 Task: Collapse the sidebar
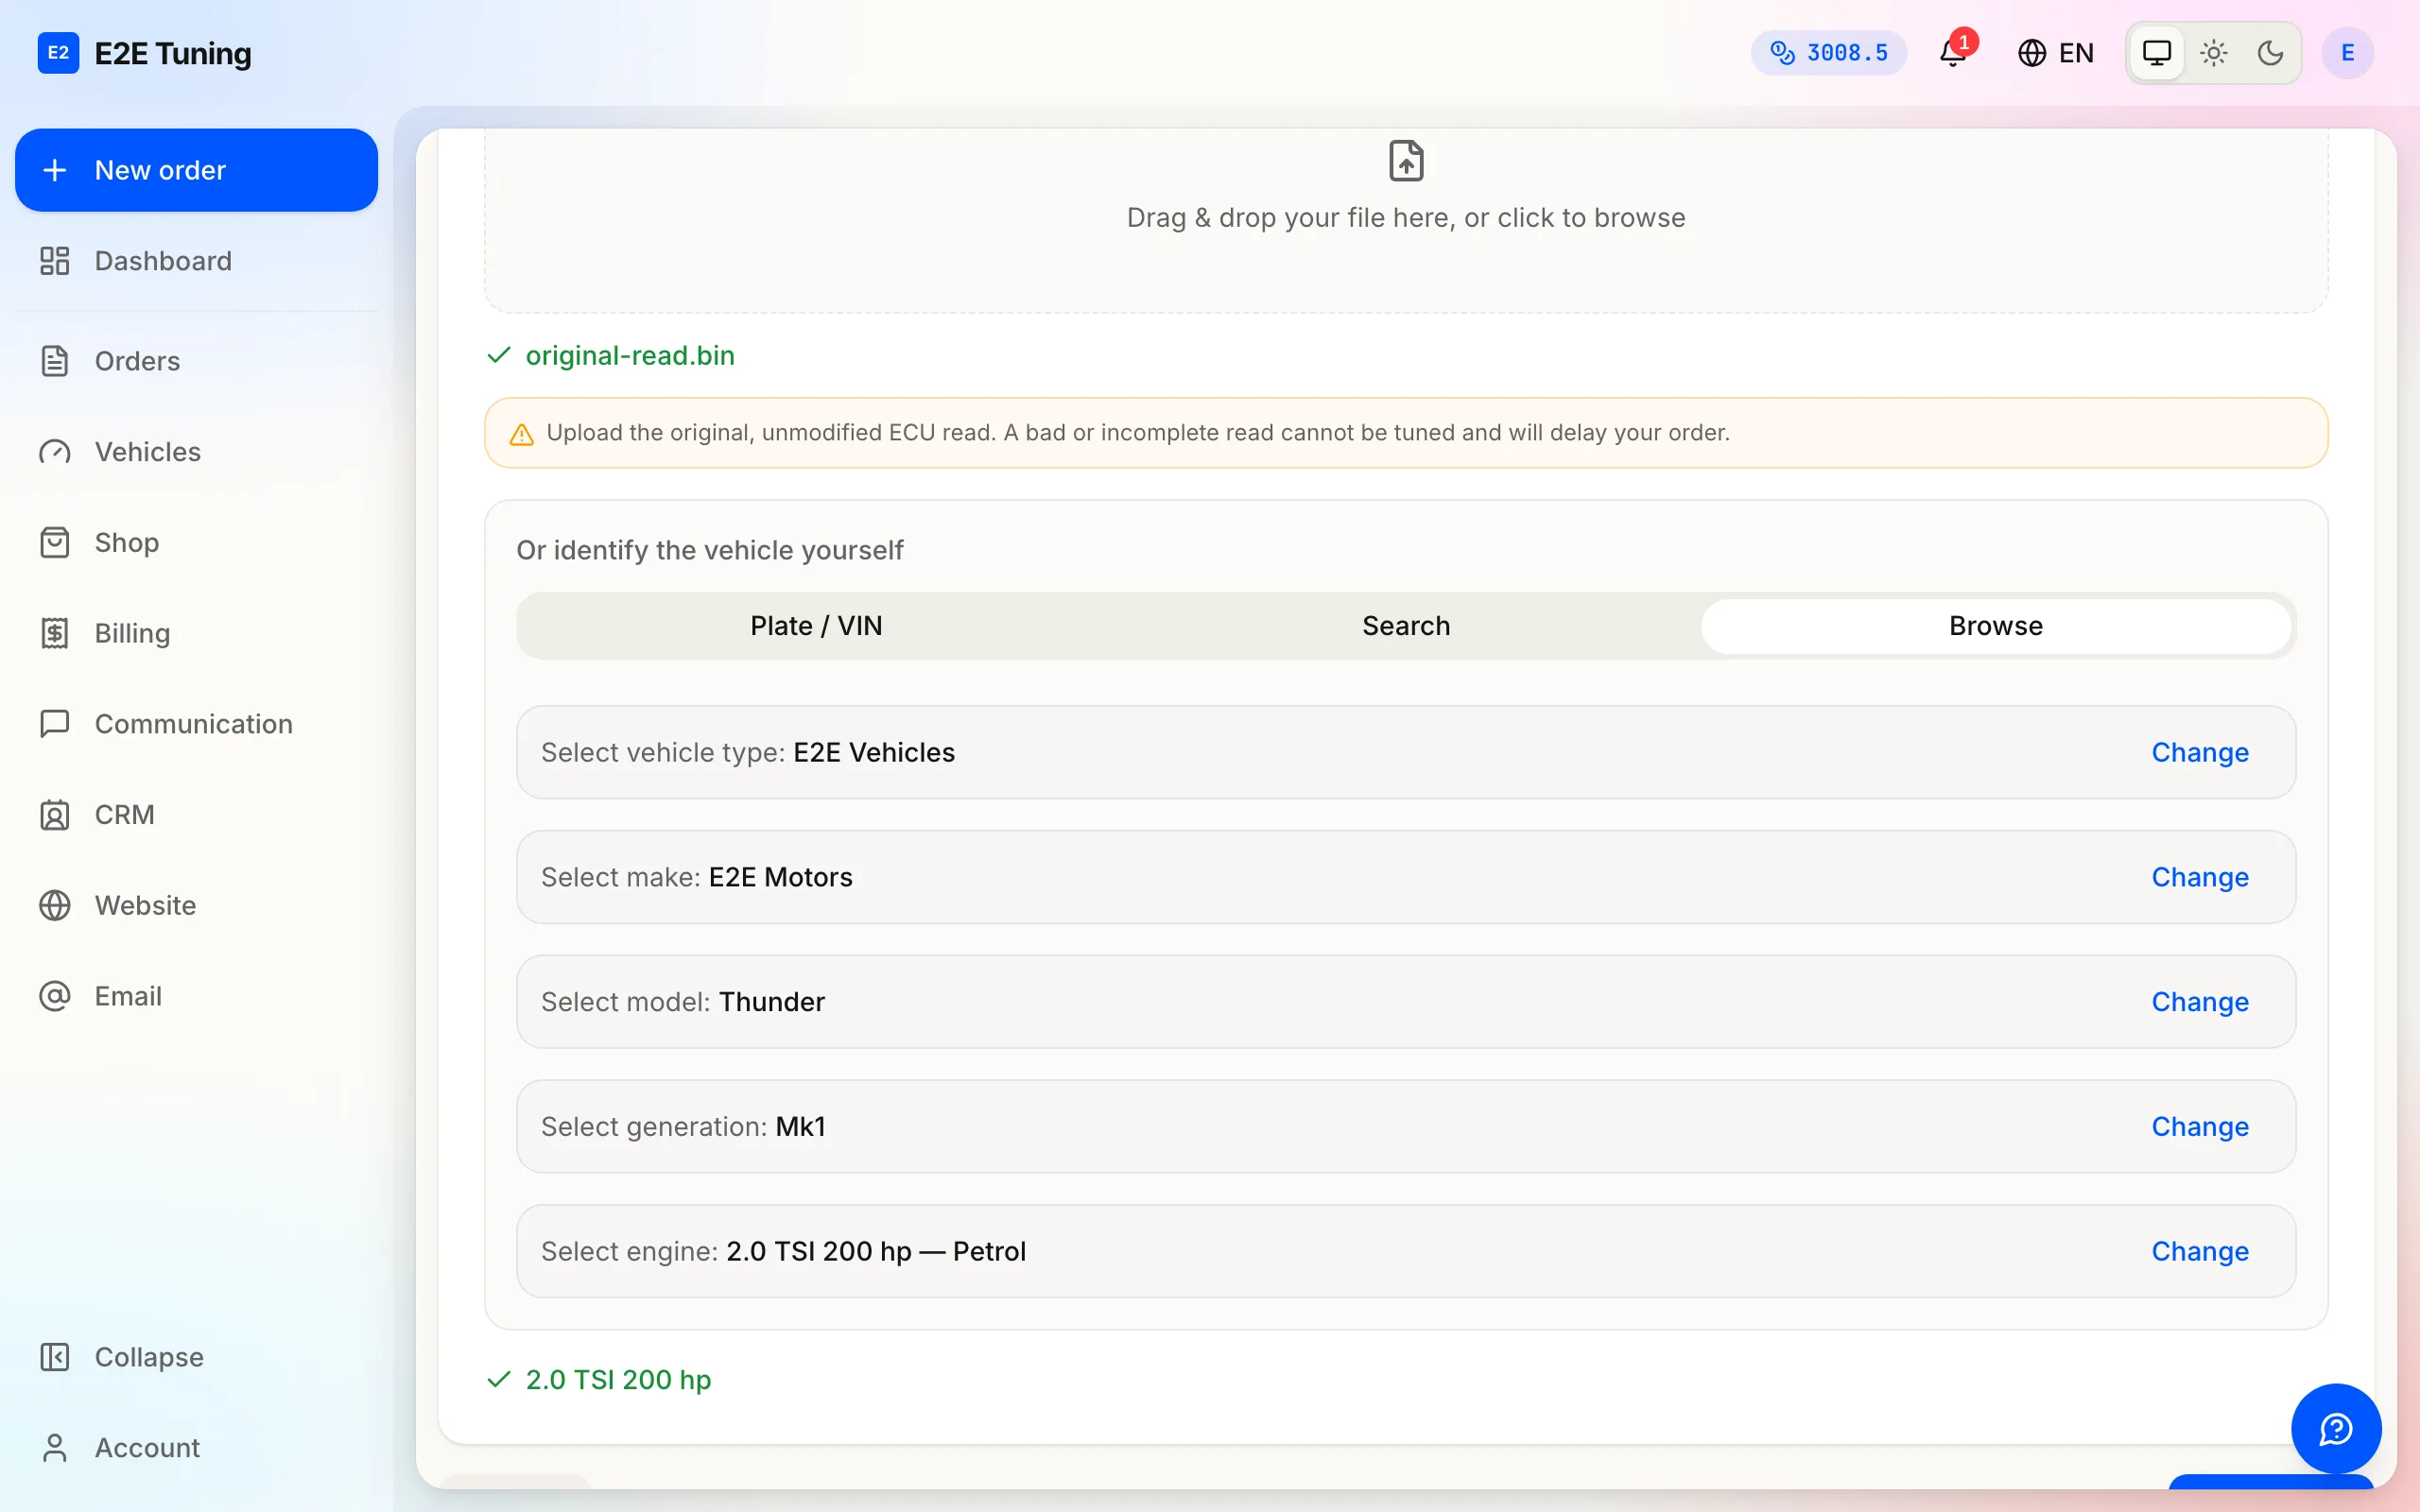[196, 1357]
